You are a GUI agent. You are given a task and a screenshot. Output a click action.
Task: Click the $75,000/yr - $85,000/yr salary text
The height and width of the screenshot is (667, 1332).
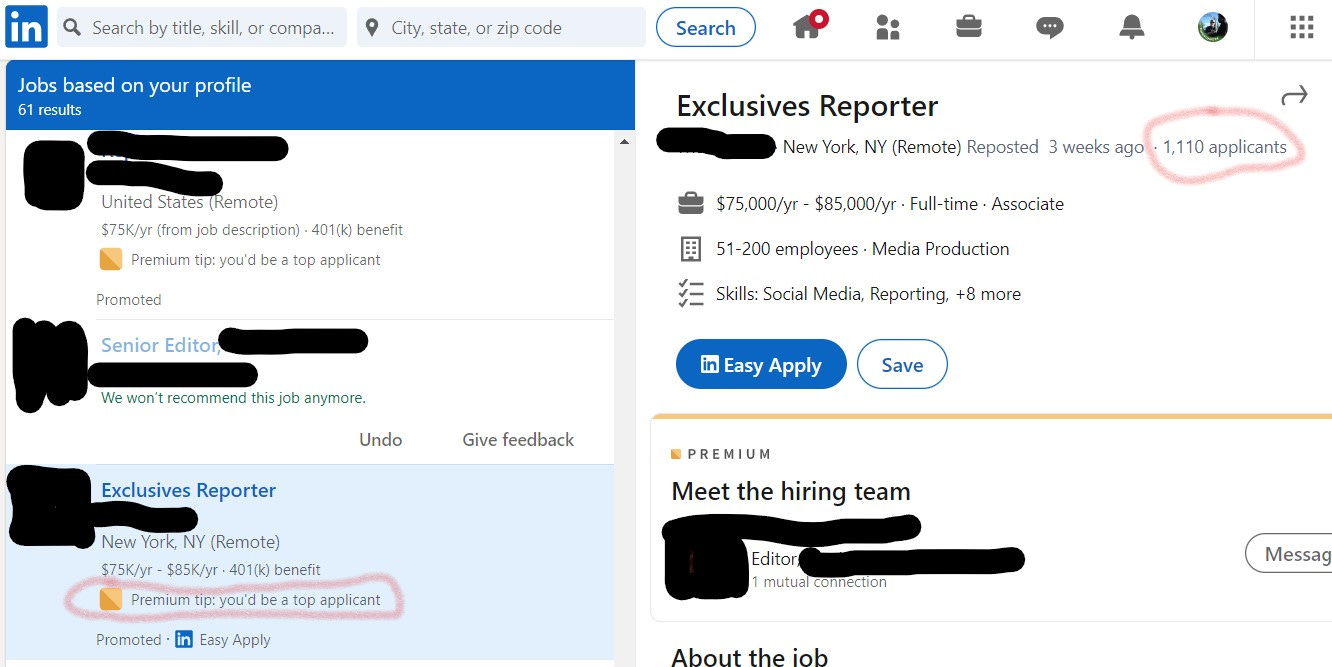click(x=806, y=204)
